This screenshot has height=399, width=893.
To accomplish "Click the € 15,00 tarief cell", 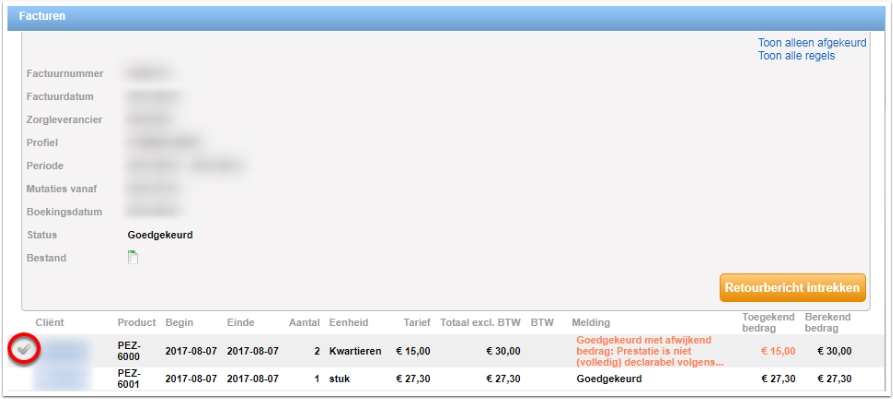I will tap(413, 351).
